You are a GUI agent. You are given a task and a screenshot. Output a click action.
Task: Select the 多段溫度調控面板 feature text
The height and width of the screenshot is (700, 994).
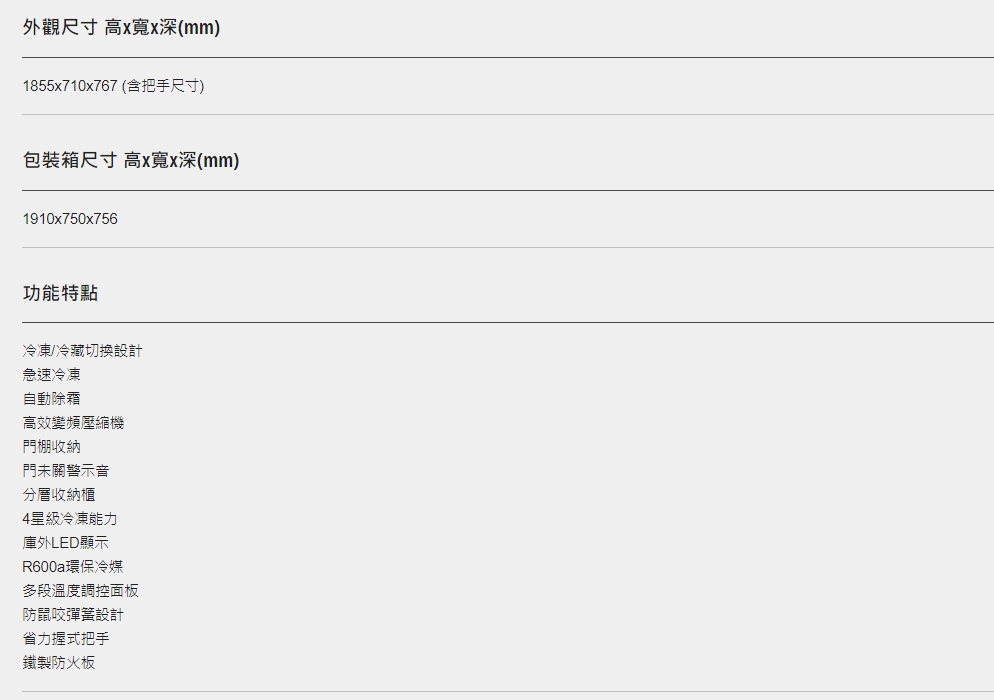point(81,591)
